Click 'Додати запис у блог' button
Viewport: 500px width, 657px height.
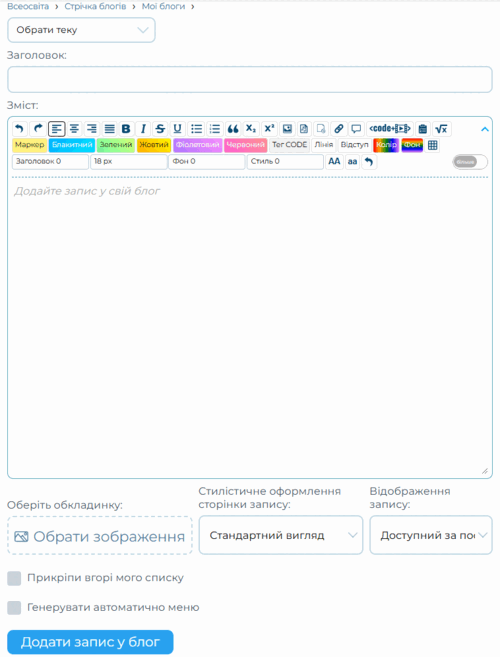tap(90, 642)
